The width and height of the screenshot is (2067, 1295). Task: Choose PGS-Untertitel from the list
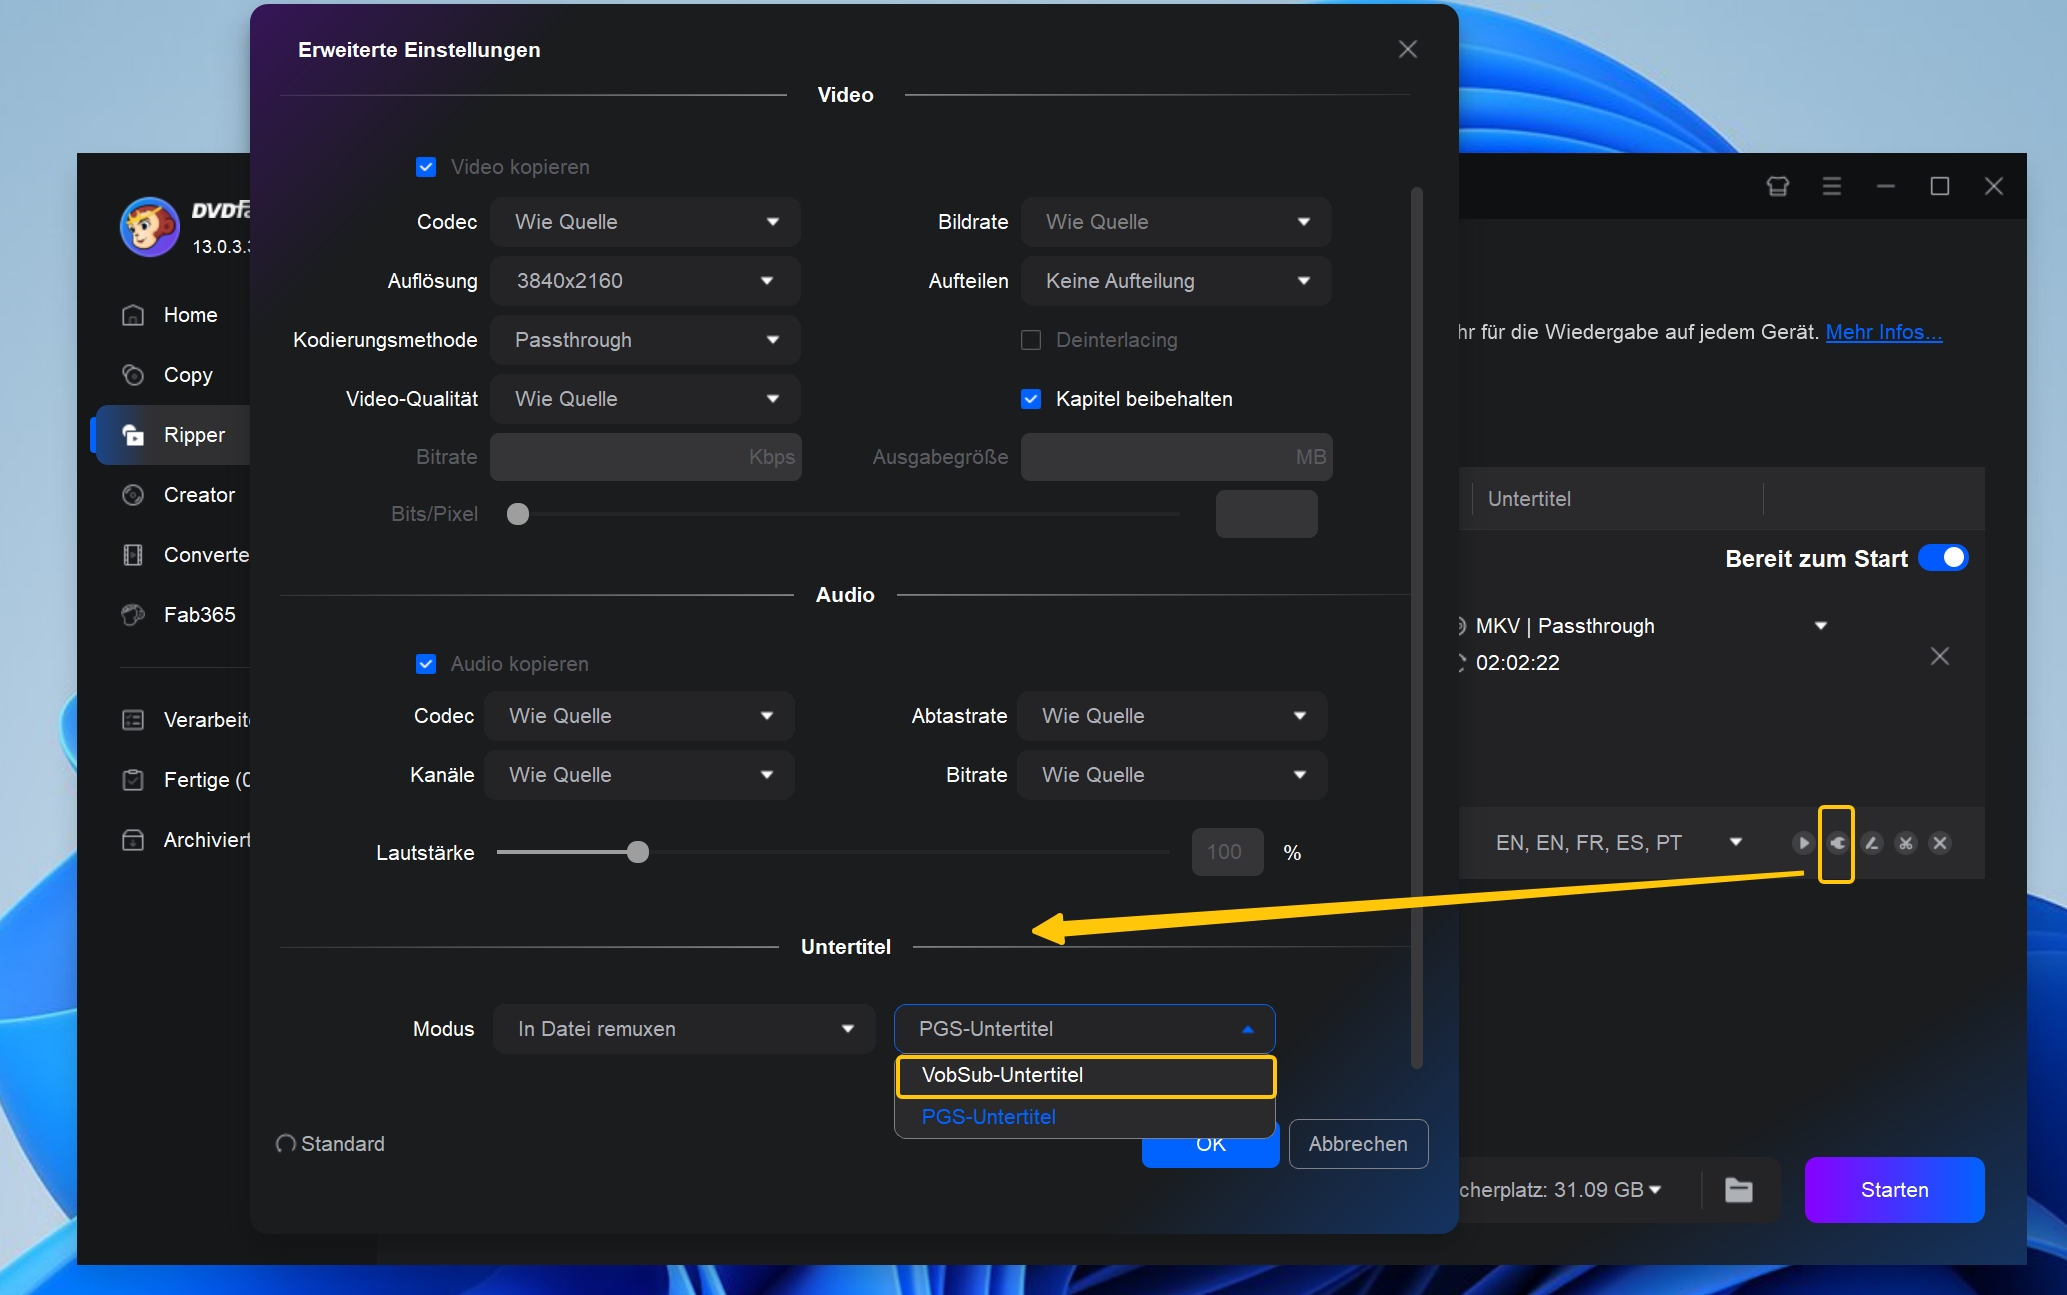point(1085,1117)
